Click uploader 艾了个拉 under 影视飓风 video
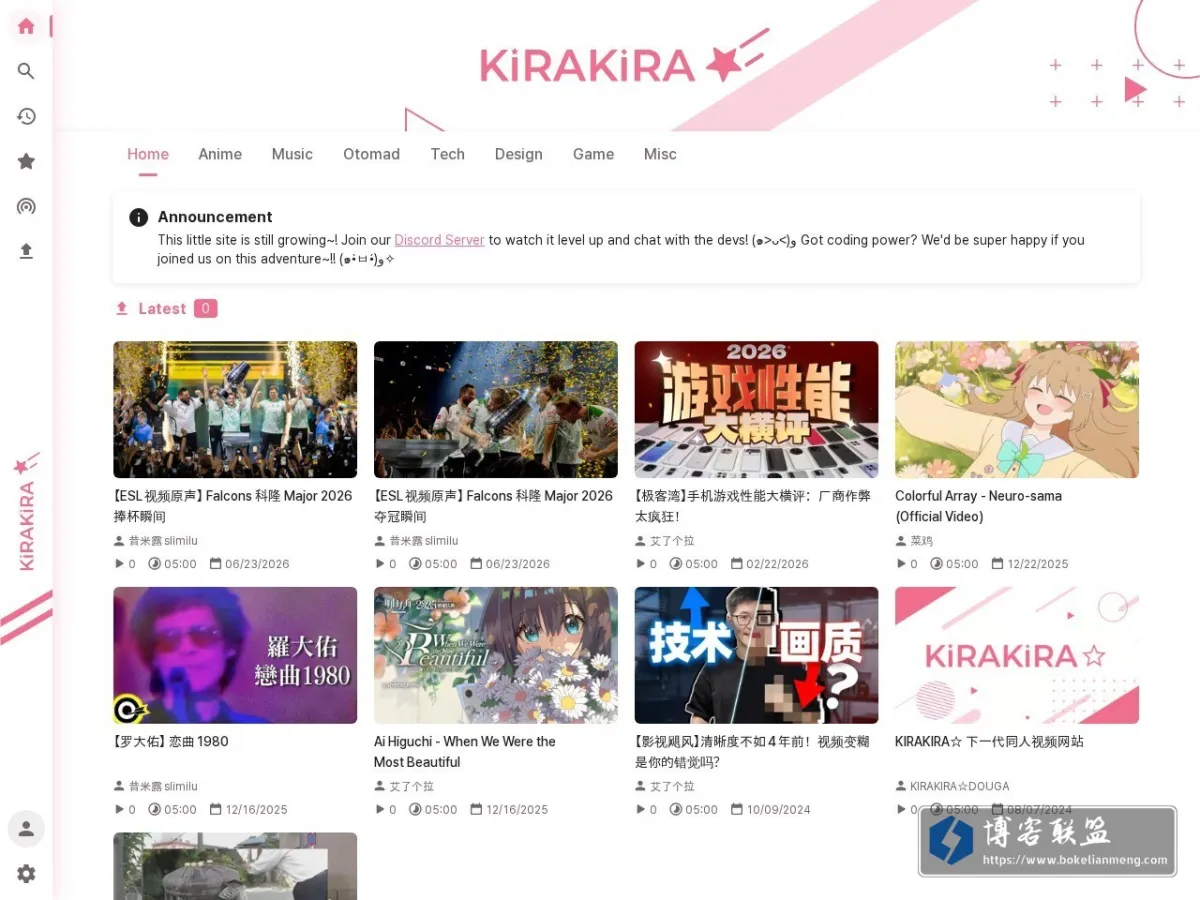This screenshot has height=900, width=1200. click(672, 787)
